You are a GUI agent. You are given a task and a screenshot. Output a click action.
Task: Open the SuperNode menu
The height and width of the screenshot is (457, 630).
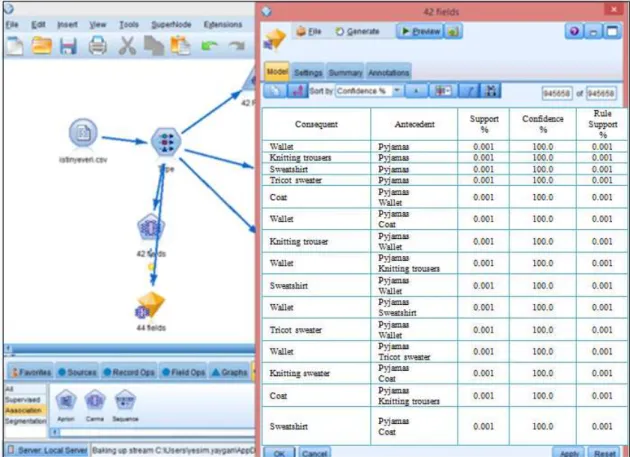point(171,25)
